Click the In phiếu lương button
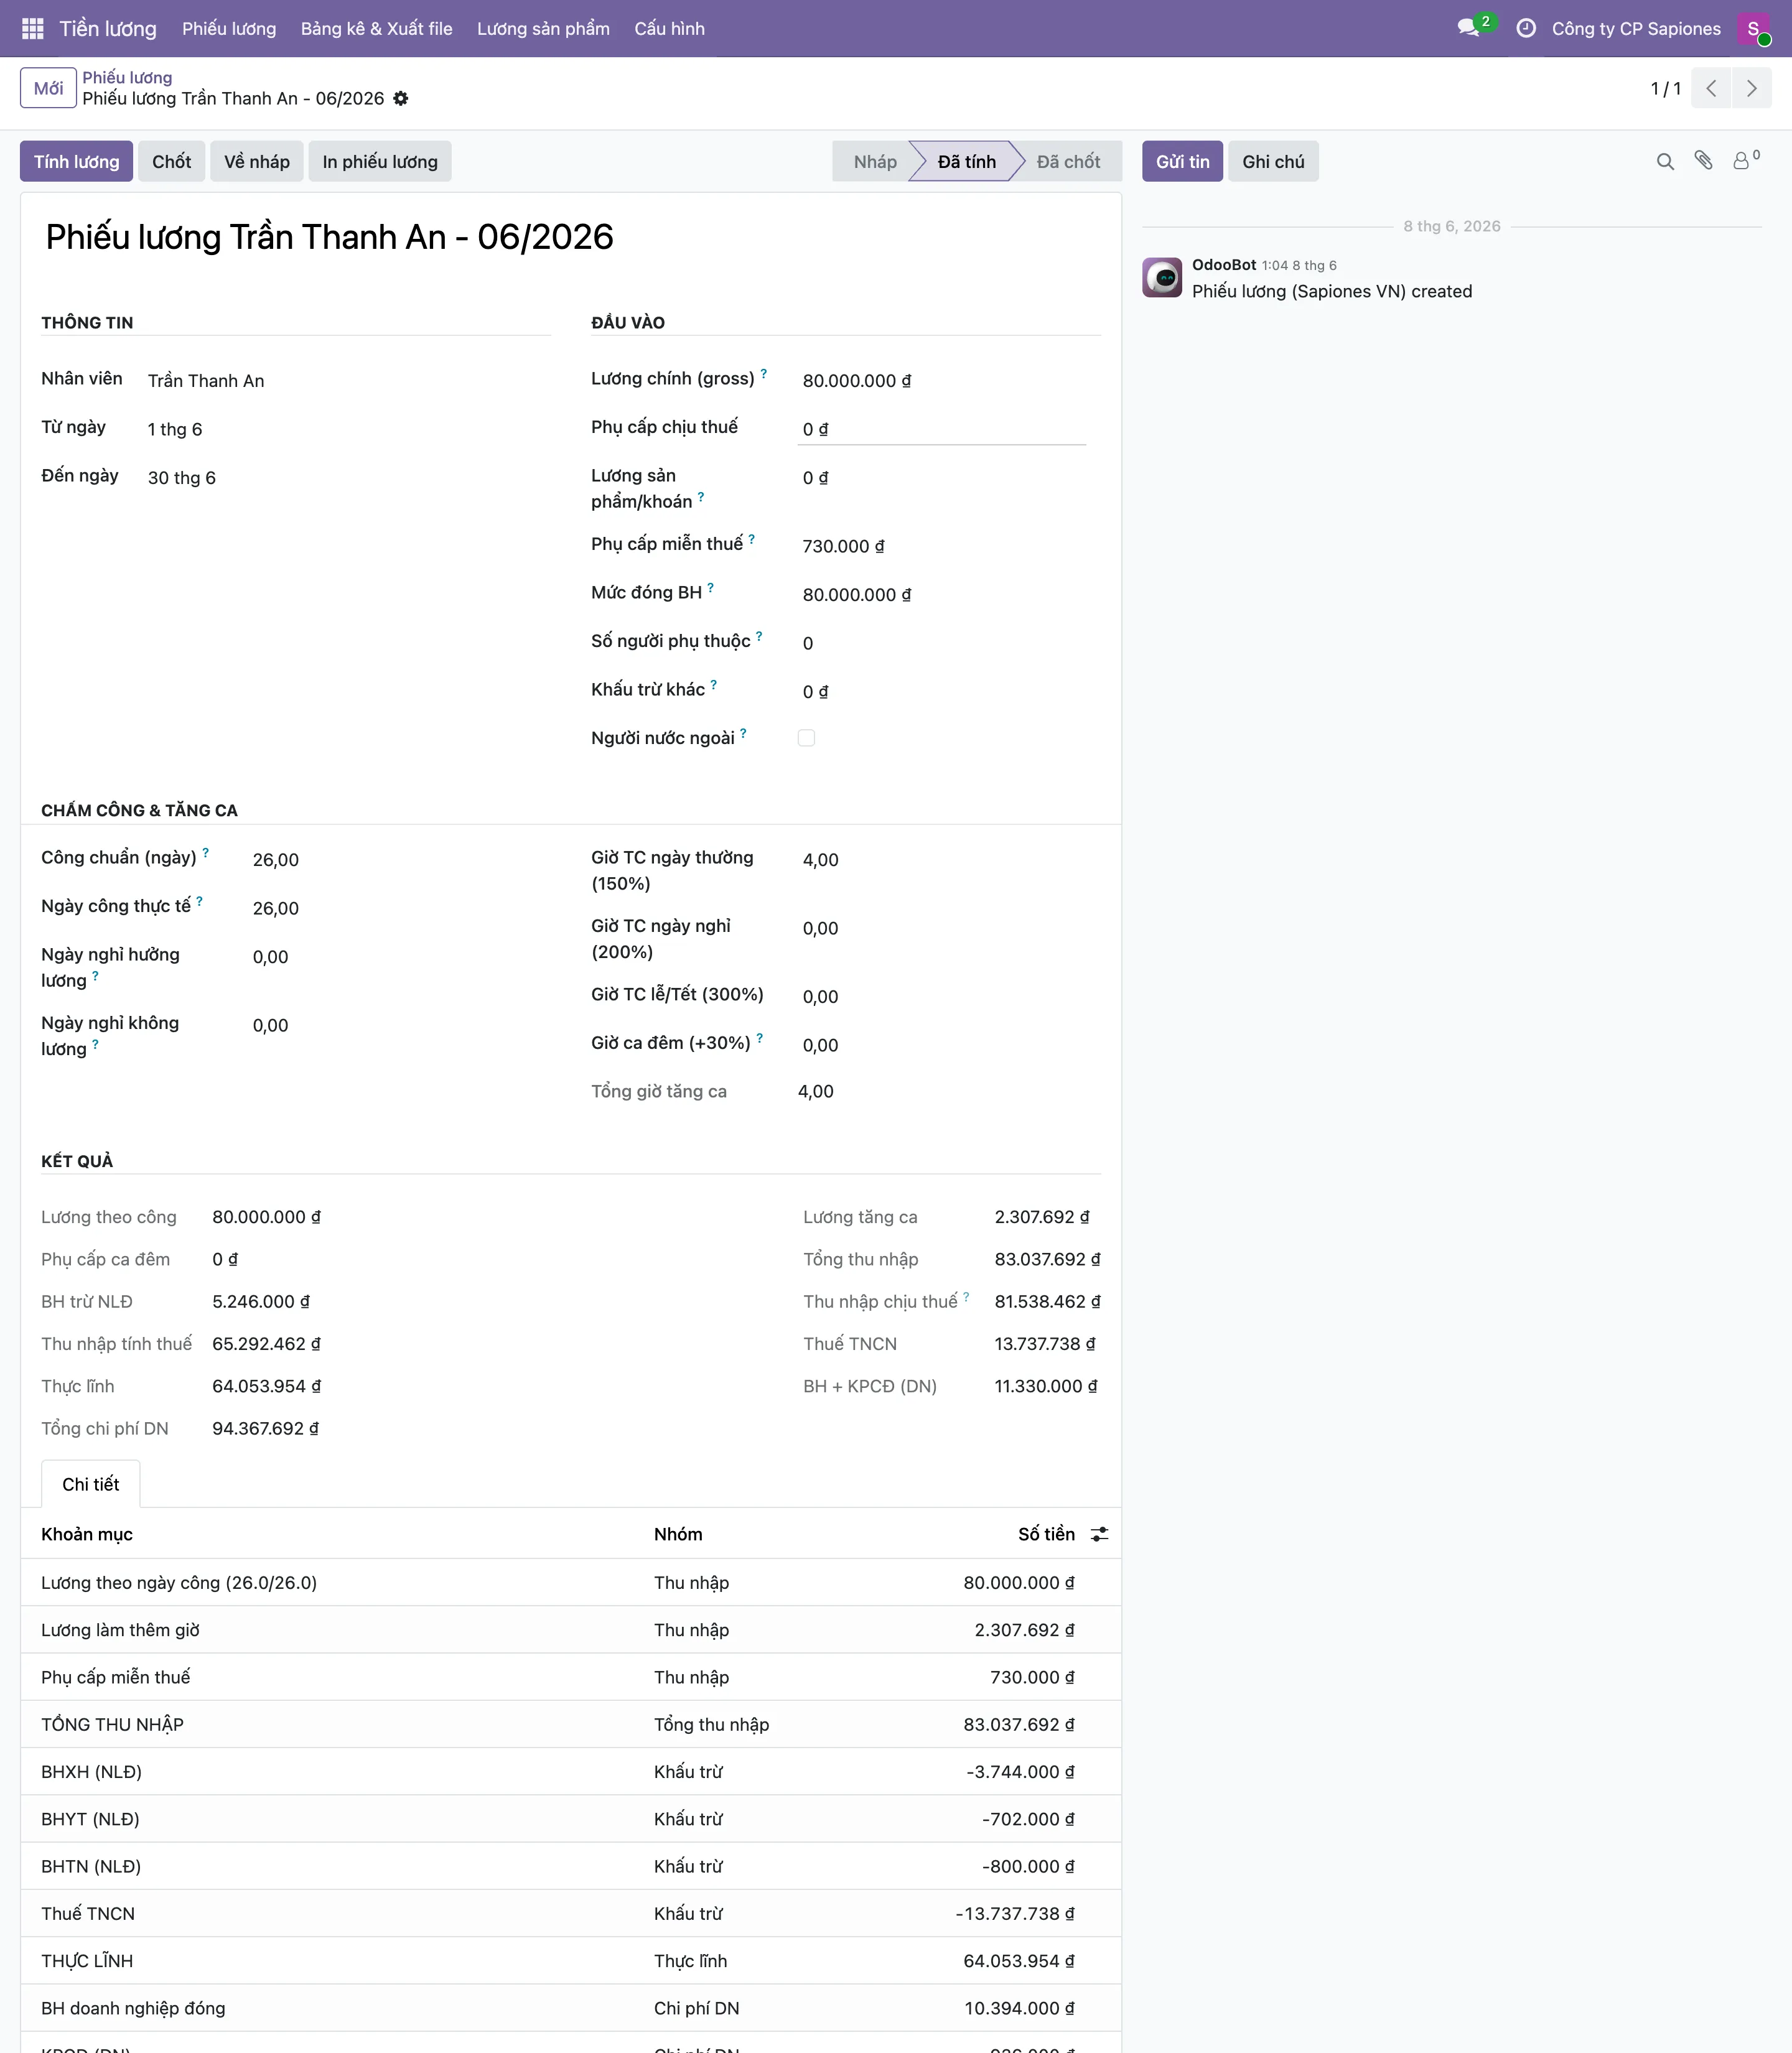 pyautogui.click(x=380, y=161)
